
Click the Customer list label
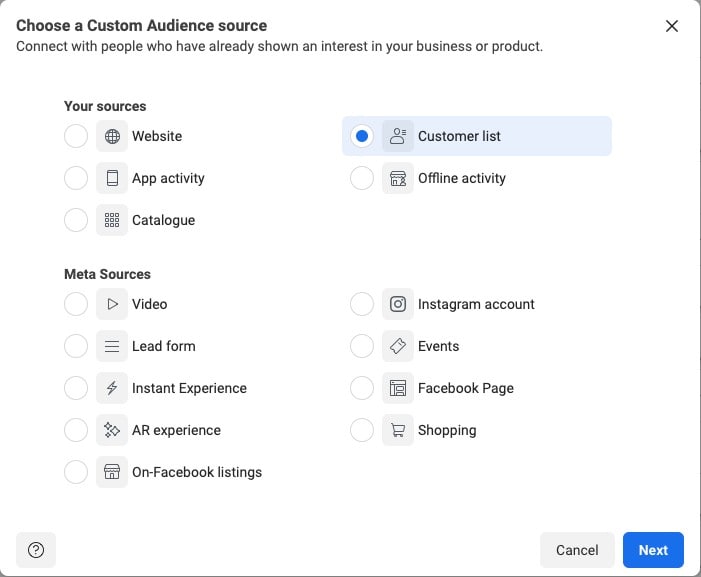pos(459,136)
